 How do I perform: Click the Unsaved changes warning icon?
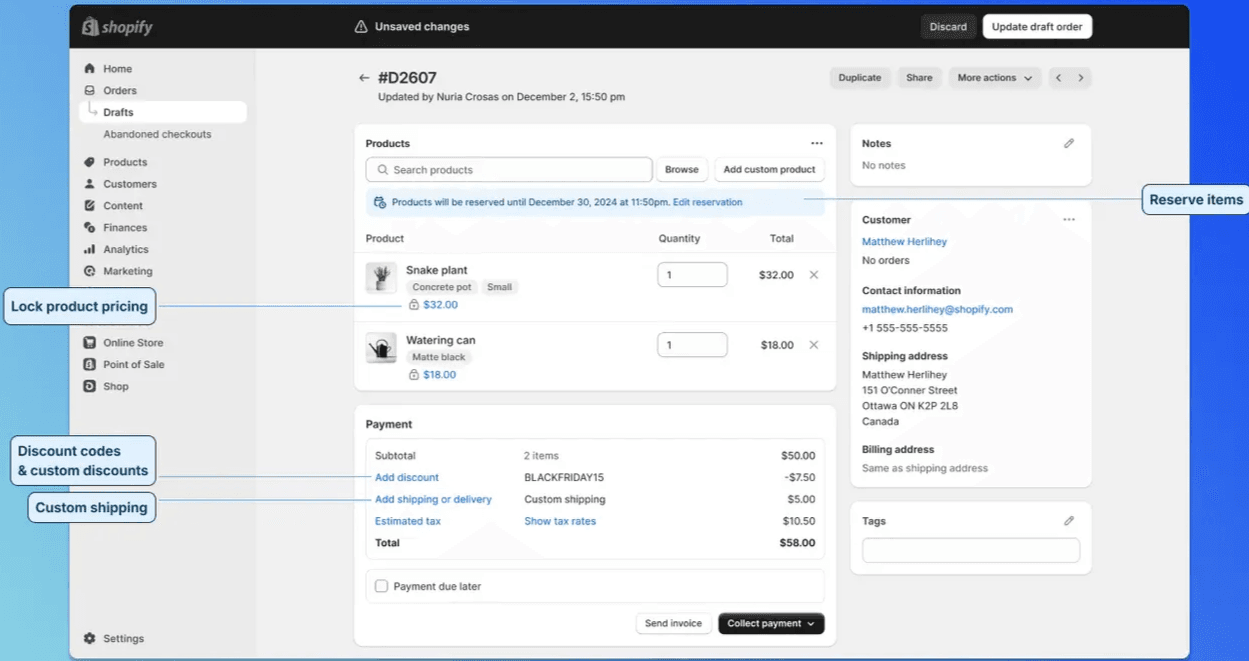[x=361, y=27]
